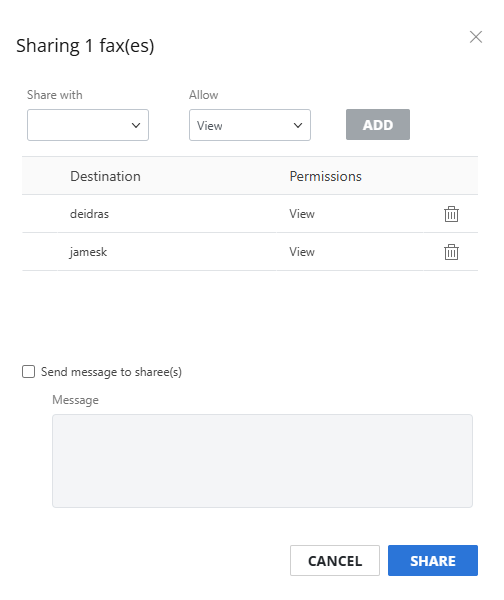Focus the Message text area
Viewport: 504px width, 600px height.
click(x=262, y=461)
